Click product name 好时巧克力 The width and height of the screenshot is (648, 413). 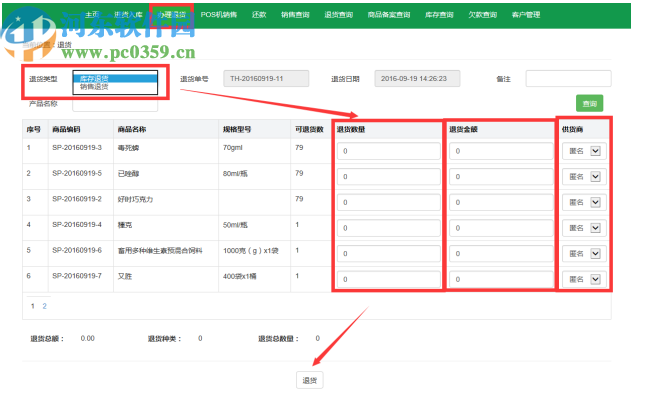tap(136, 199)
